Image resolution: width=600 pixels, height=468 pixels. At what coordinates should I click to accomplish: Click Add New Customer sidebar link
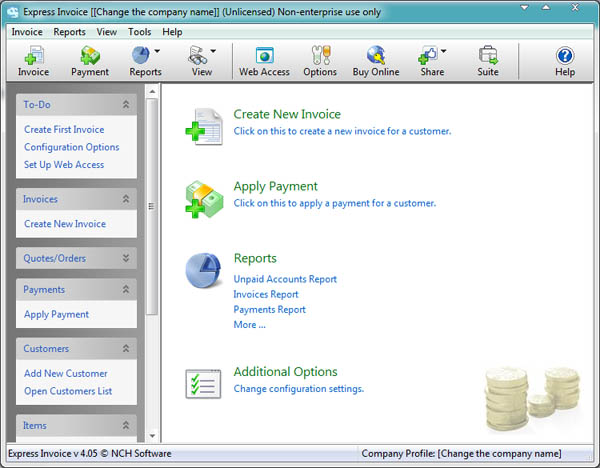66,374
